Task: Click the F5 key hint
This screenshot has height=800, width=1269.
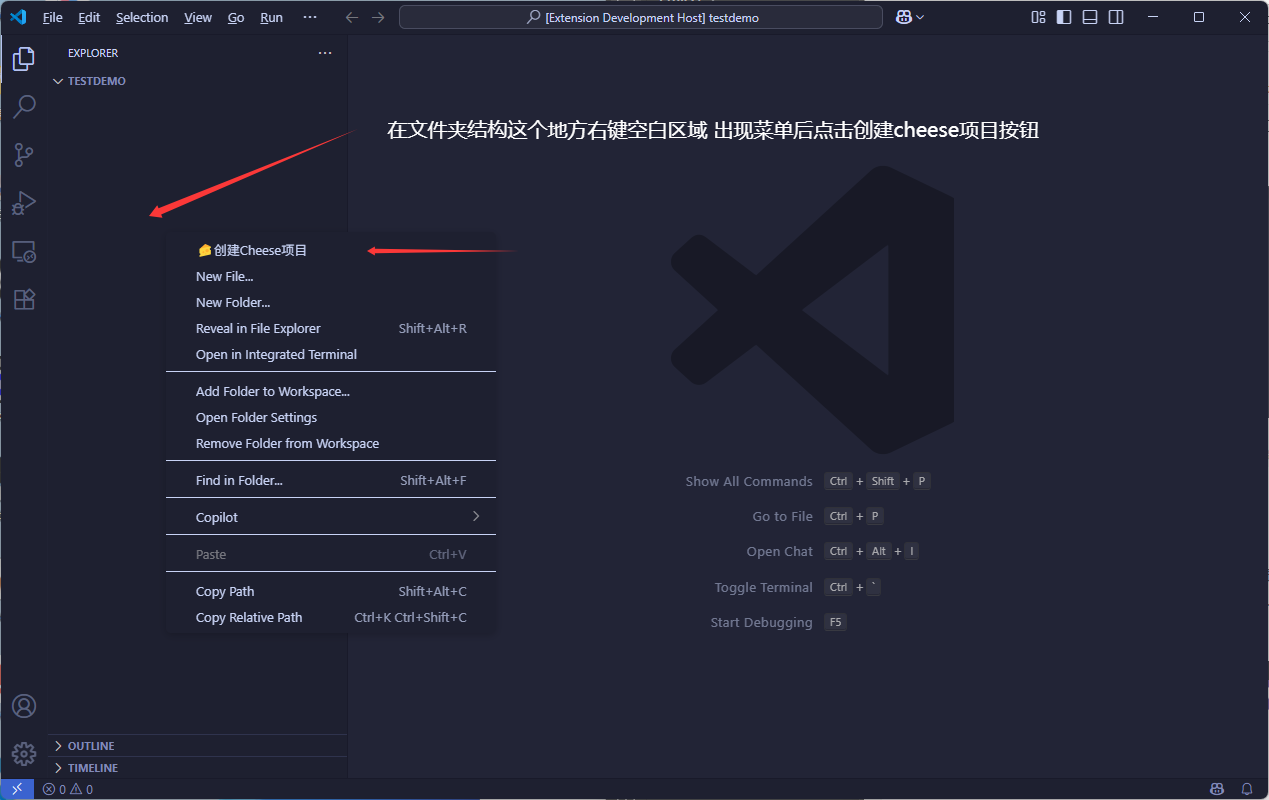Action: tap(835, 622)
